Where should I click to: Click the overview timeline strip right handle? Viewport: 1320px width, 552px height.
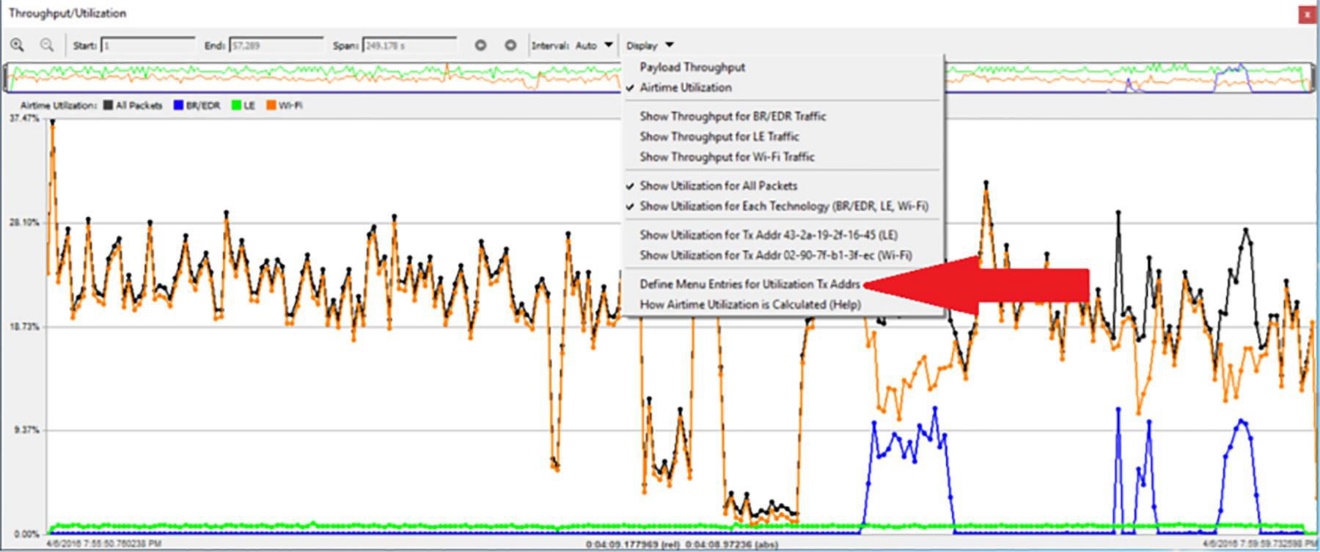point(1311,78)
